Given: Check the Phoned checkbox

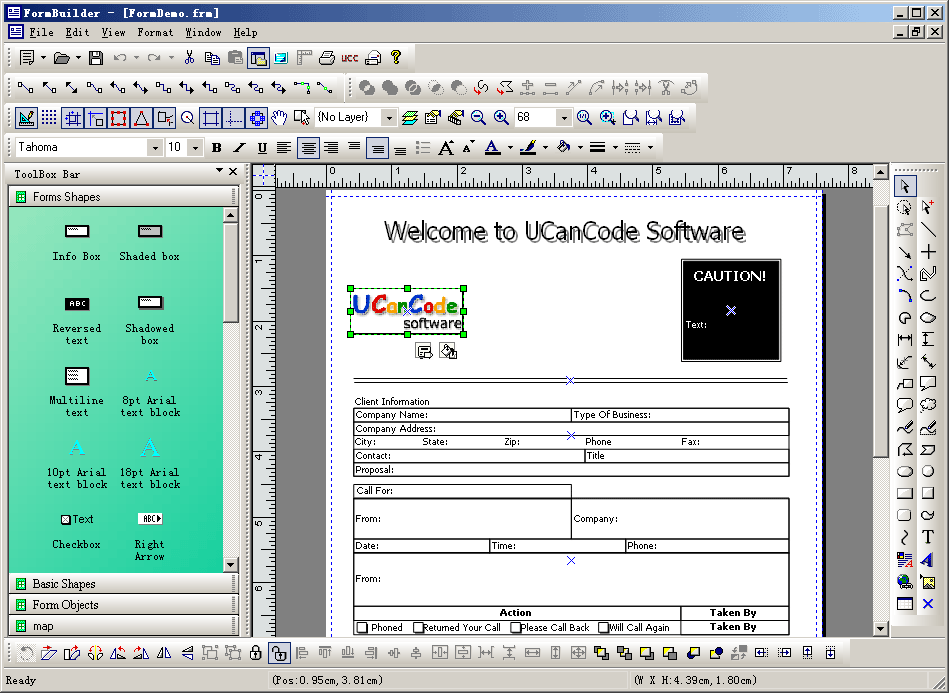Looking at the screenshot, I should [362, 628].
